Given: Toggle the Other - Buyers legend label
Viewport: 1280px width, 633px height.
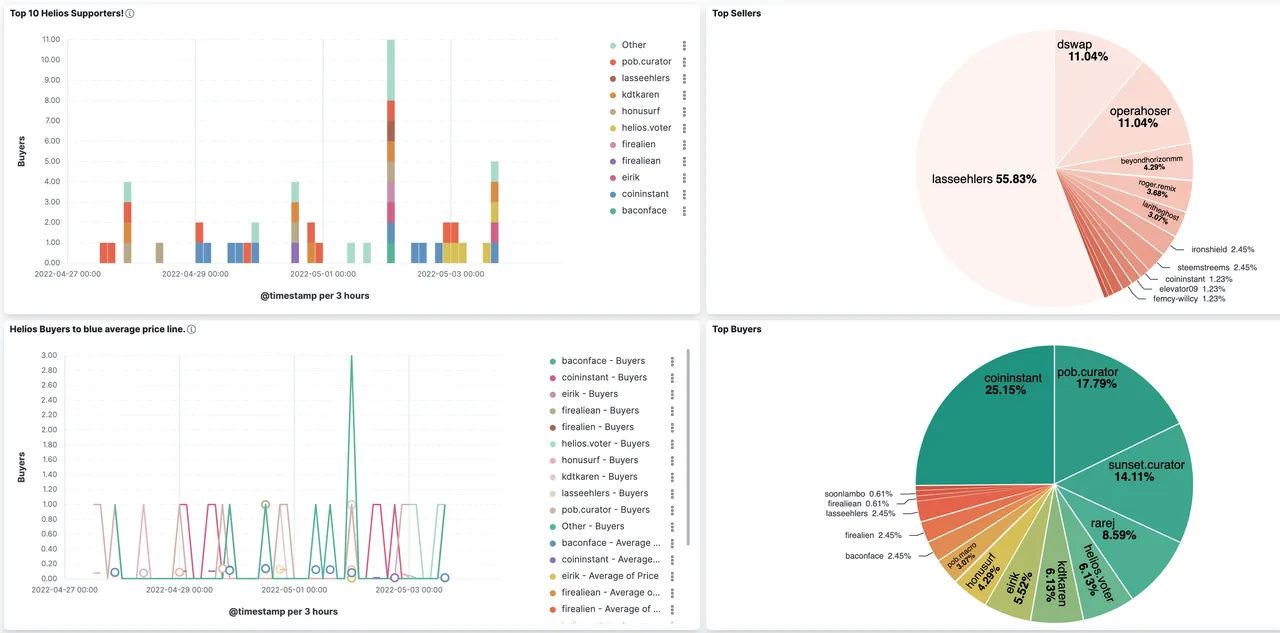Looking at the screenshot, I should pos(593,526).
